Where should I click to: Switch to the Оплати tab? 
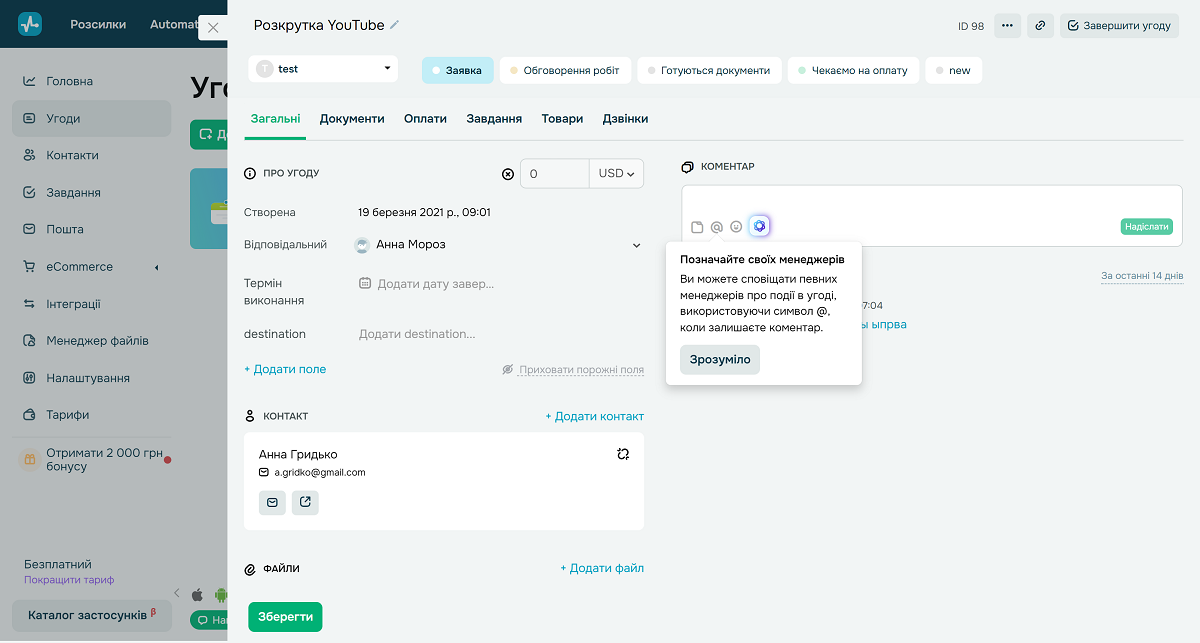click(425, 118)
